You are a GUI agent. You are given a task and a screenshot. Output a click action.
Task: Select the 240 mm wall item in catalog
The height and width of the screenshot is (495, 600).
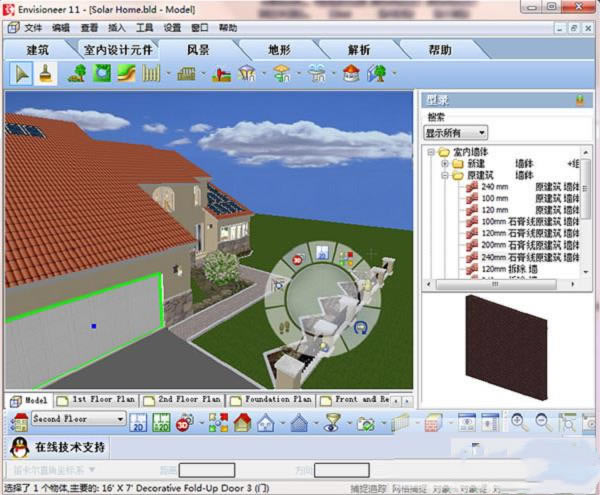click(x=494, y=186)
